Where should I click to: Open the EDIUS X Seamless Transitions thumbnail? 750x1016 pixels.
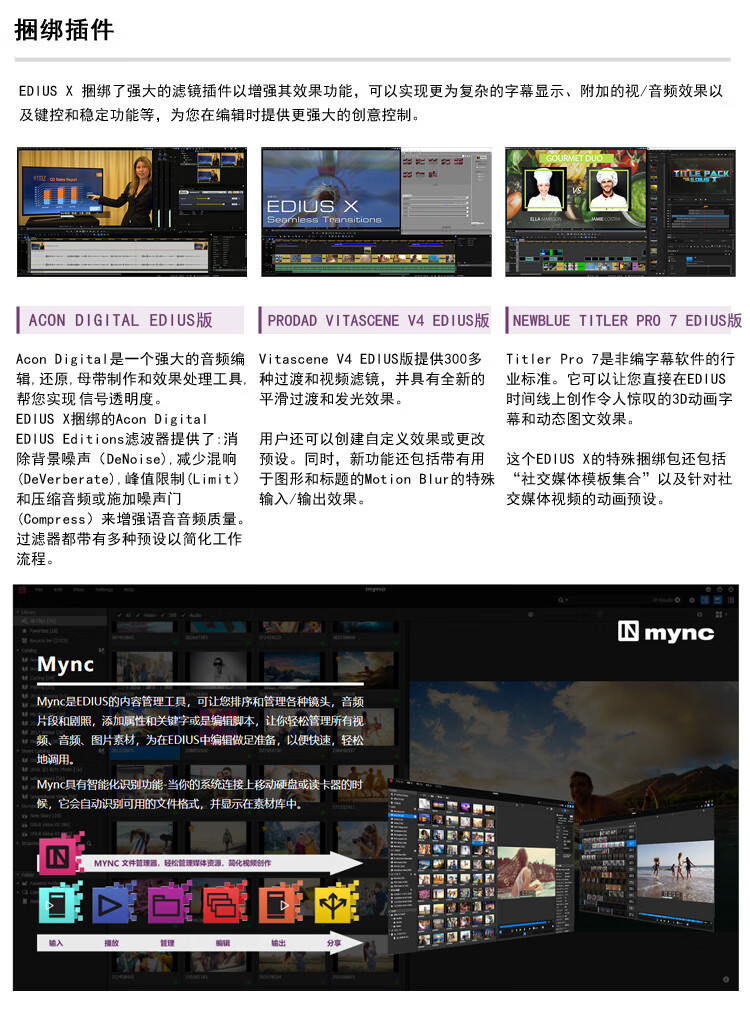[376, 212]
